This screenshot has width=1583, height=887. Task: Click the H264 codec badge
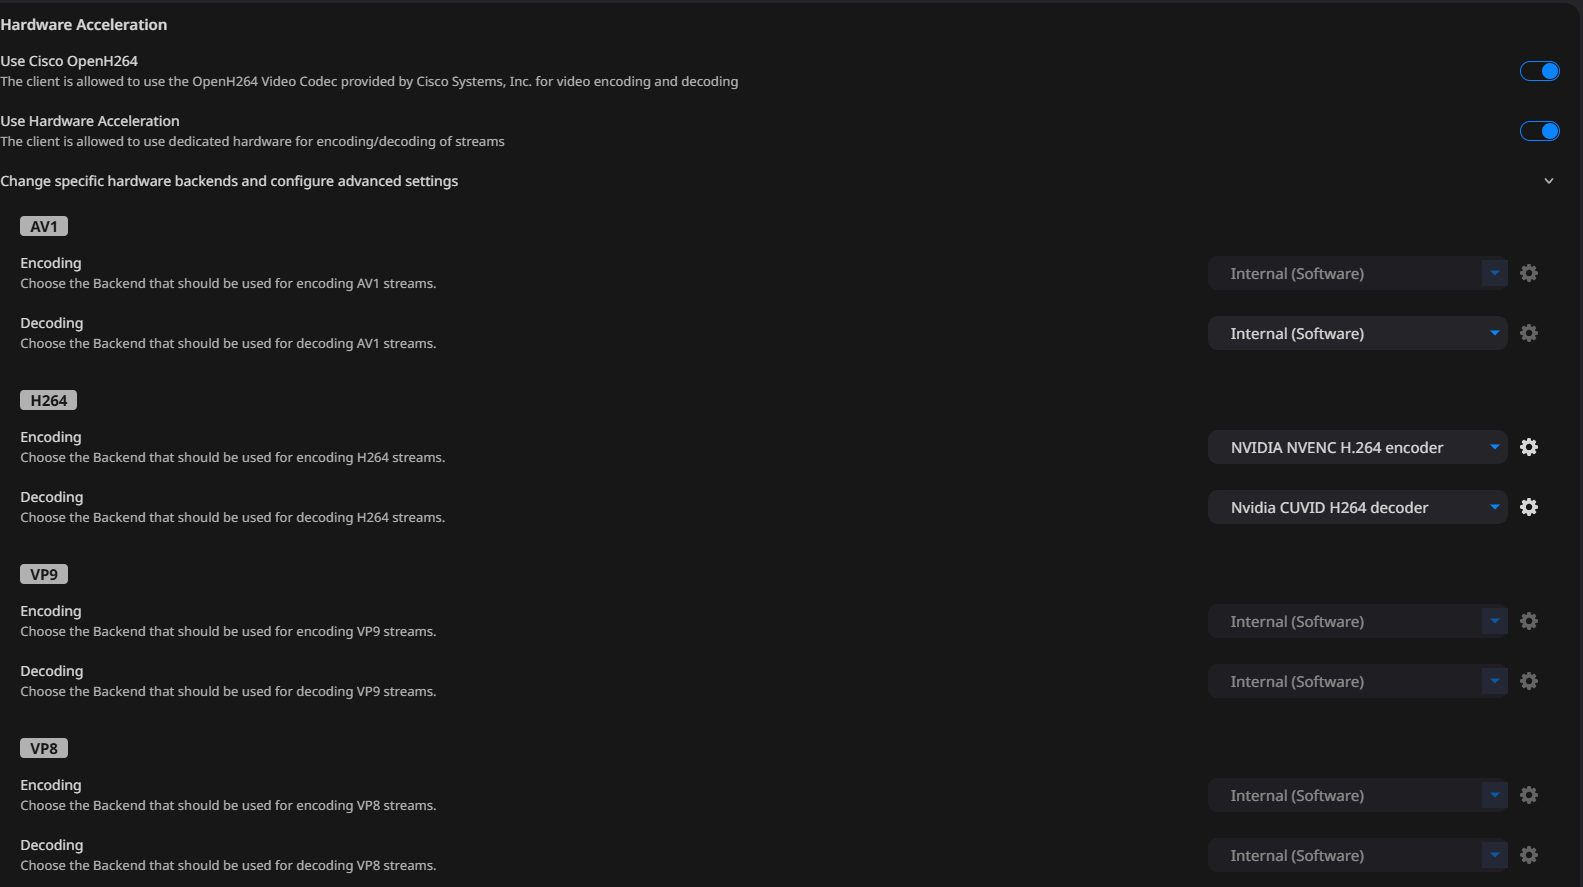coord(48,400)
